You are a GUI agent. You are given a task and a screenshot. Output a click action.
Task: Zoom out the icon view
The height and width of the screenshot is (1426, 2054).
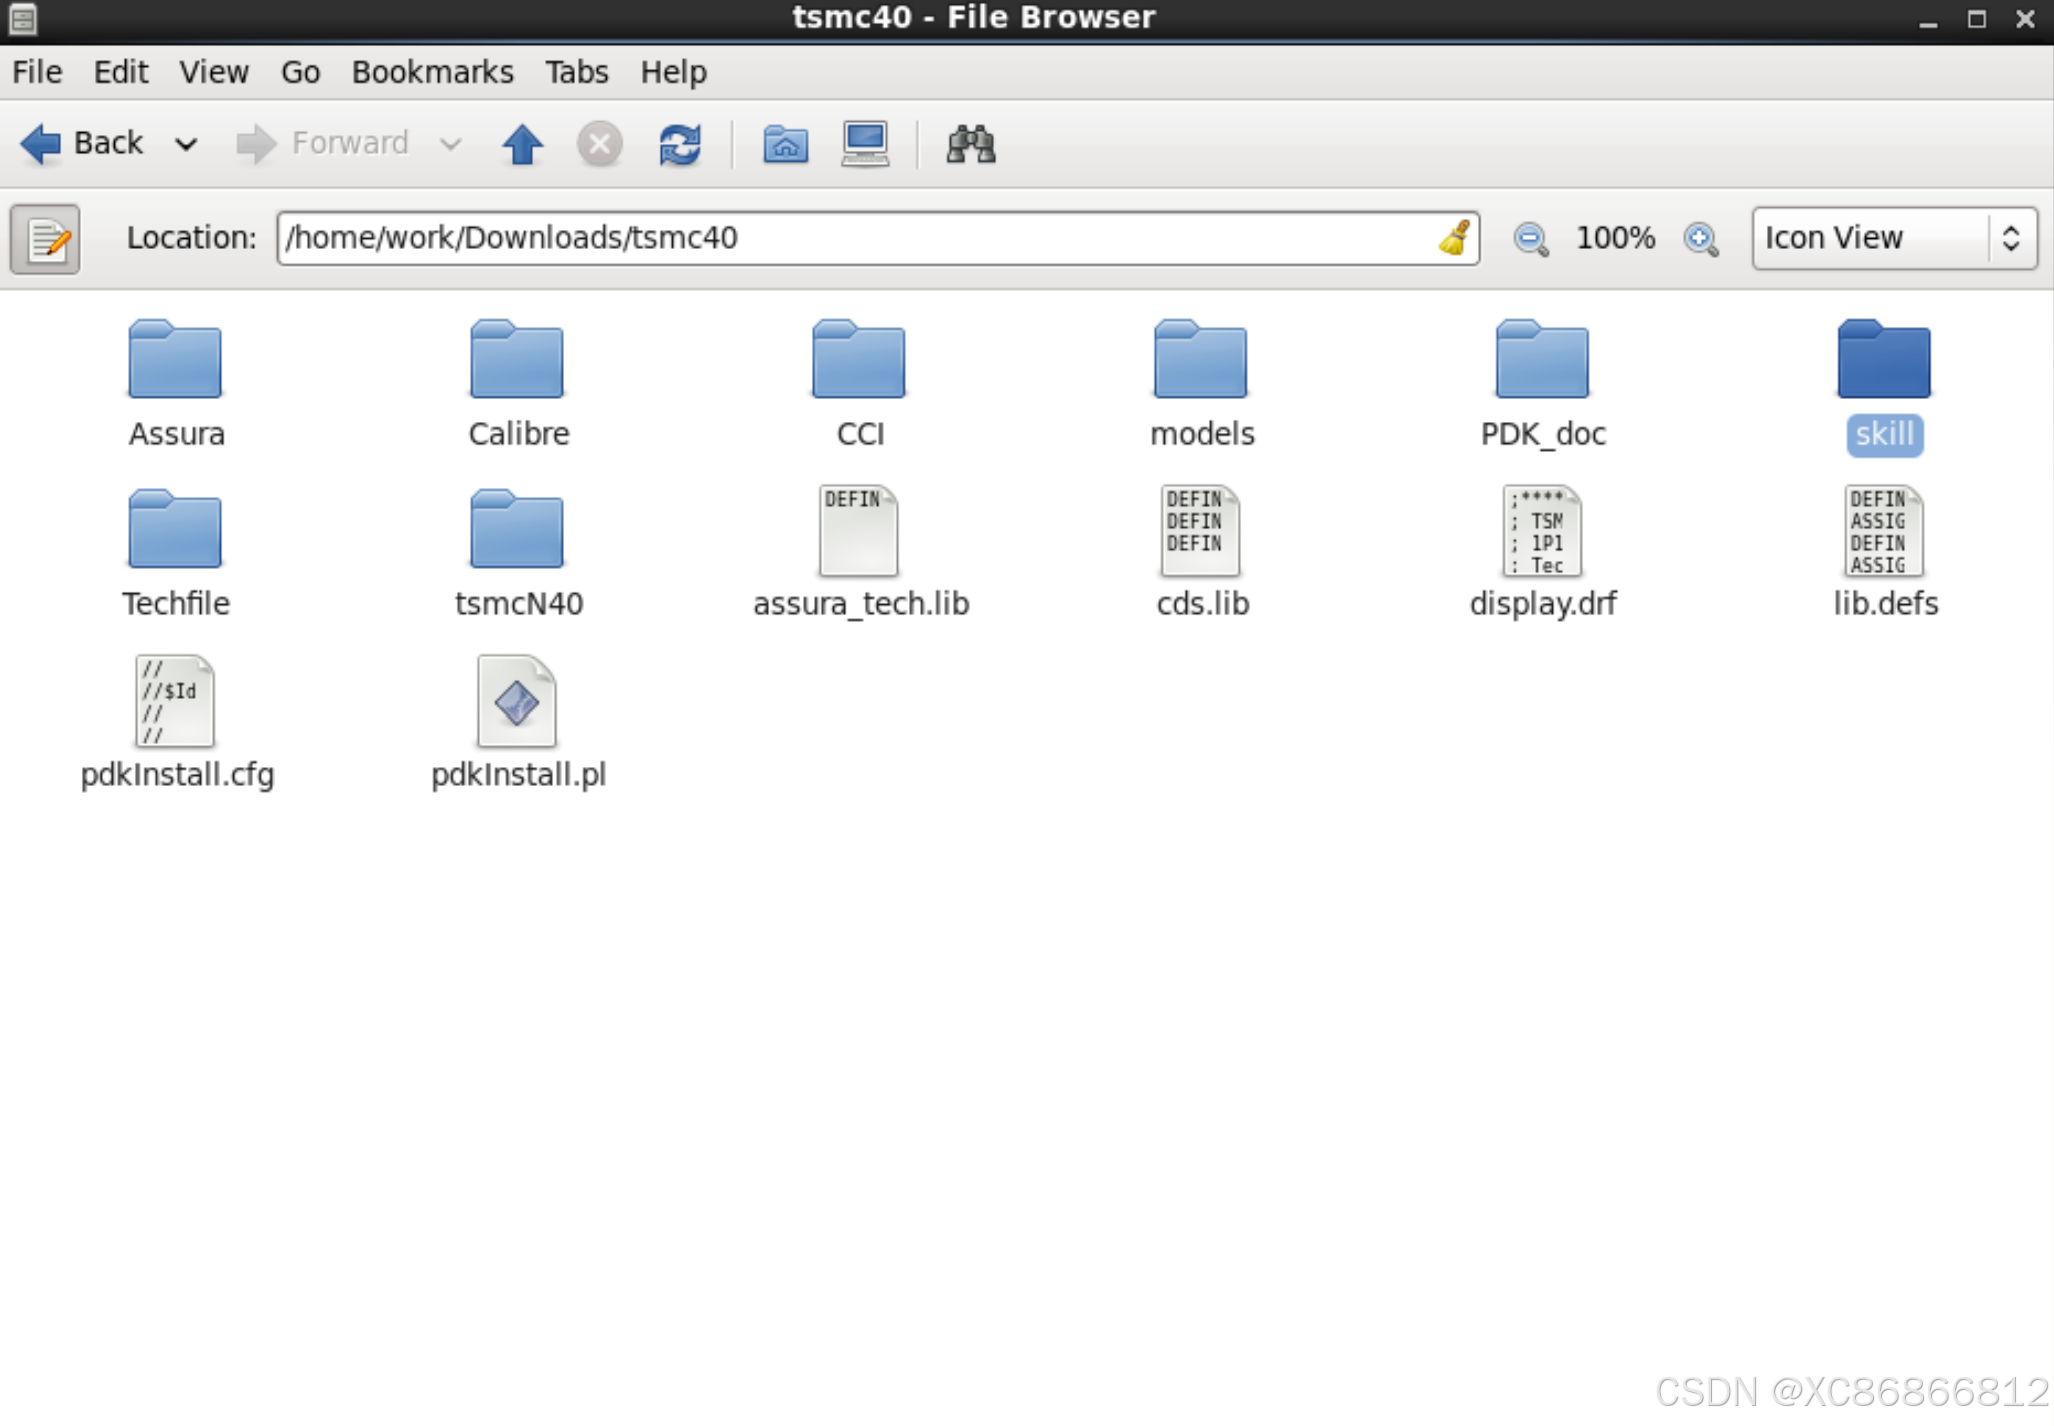click(1531, 239)
